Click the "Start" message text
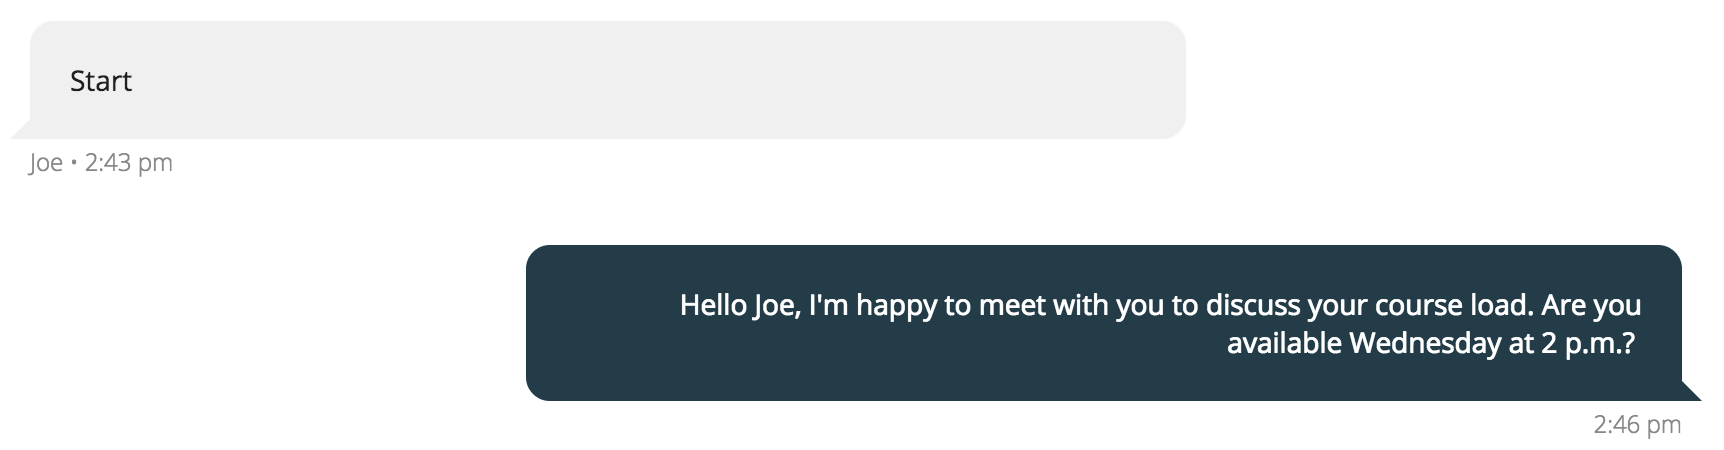The width and height of the screenshot is (1724, 450). [x=101, y=81]
